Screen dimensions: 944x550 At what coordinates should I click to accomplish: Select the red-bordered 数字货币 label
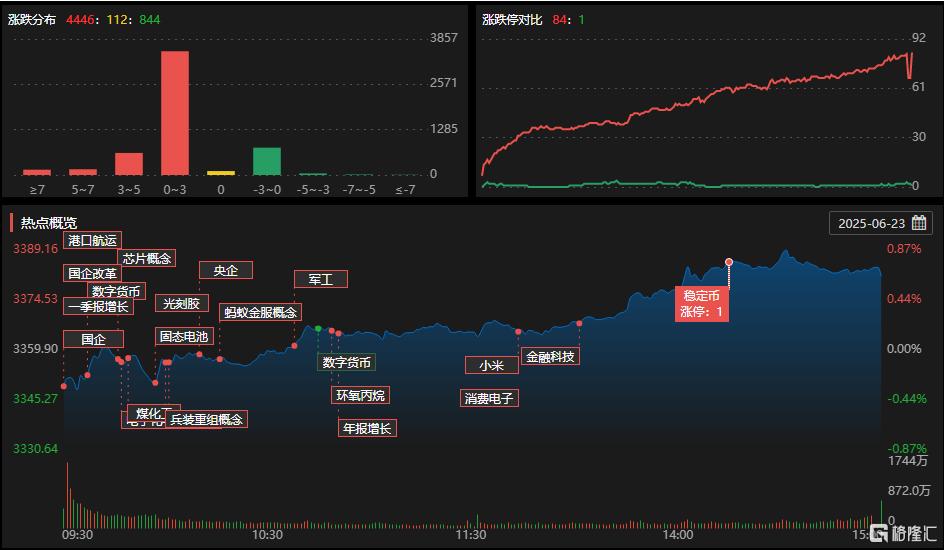tap(116, 291)
